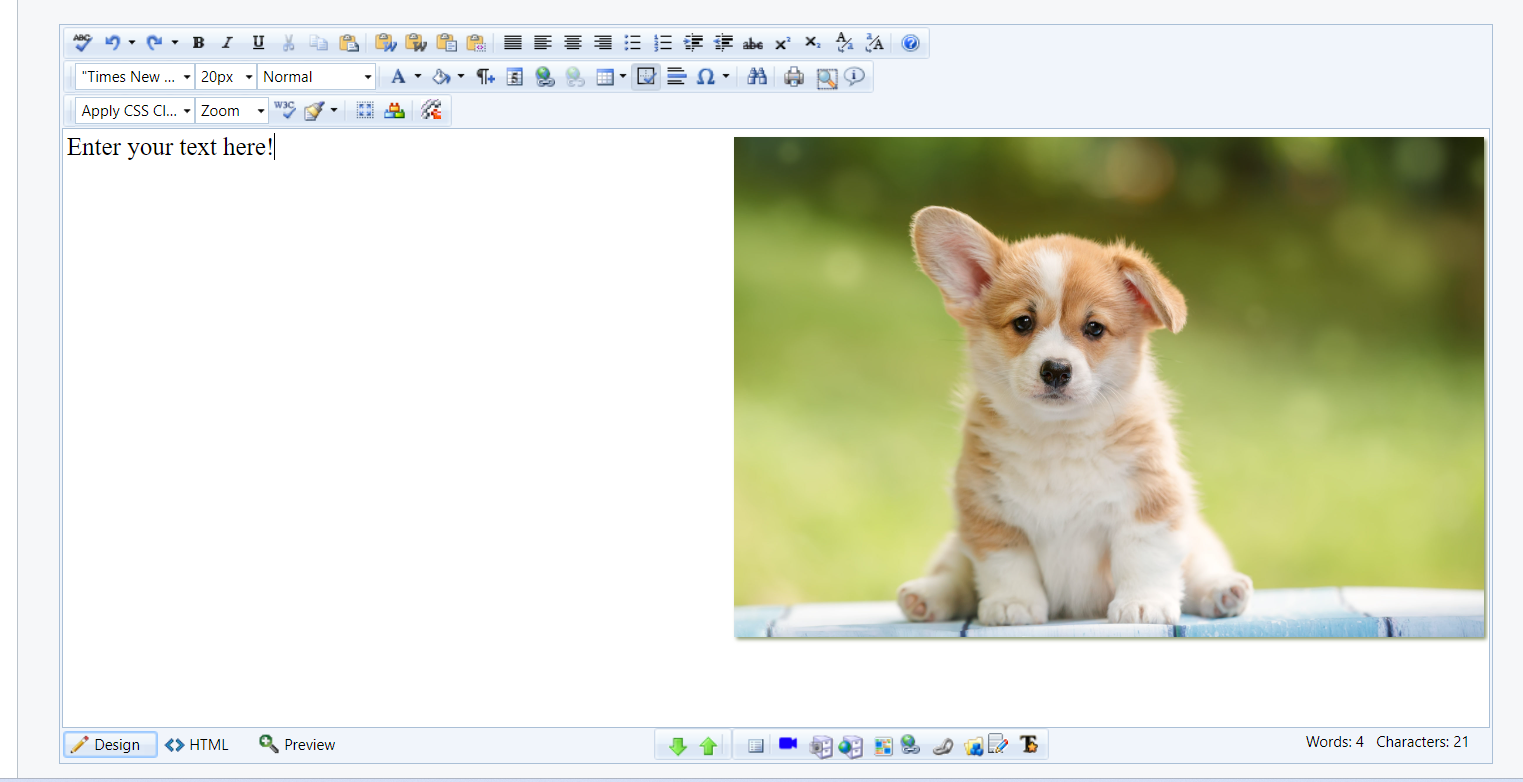
Task: Click the Redo arrow icon
Action: tap(154, 43)
